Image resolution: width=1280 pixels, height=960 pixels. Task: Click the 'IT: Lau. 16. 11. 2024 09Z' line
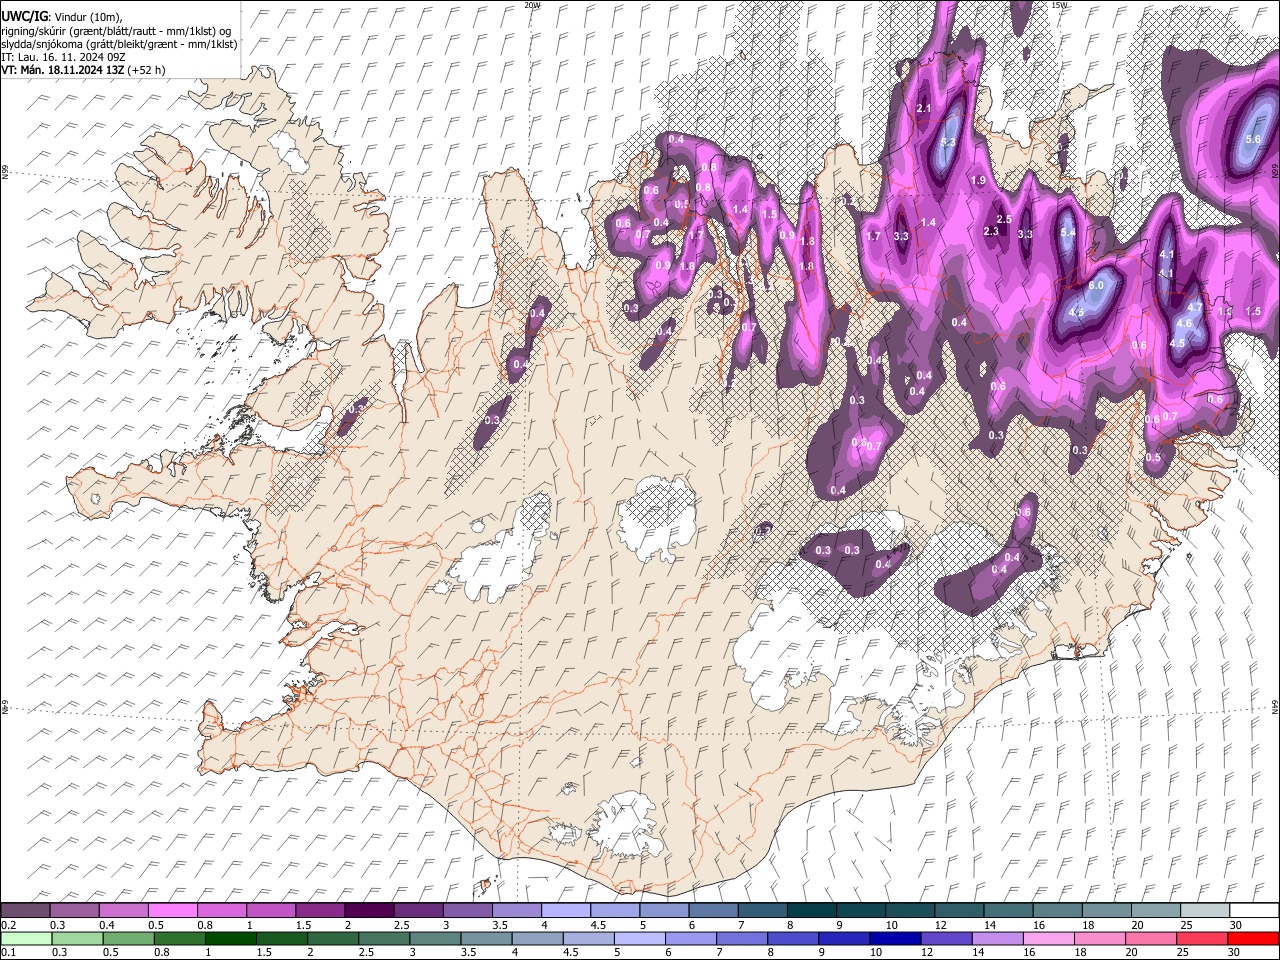(62, 57)
